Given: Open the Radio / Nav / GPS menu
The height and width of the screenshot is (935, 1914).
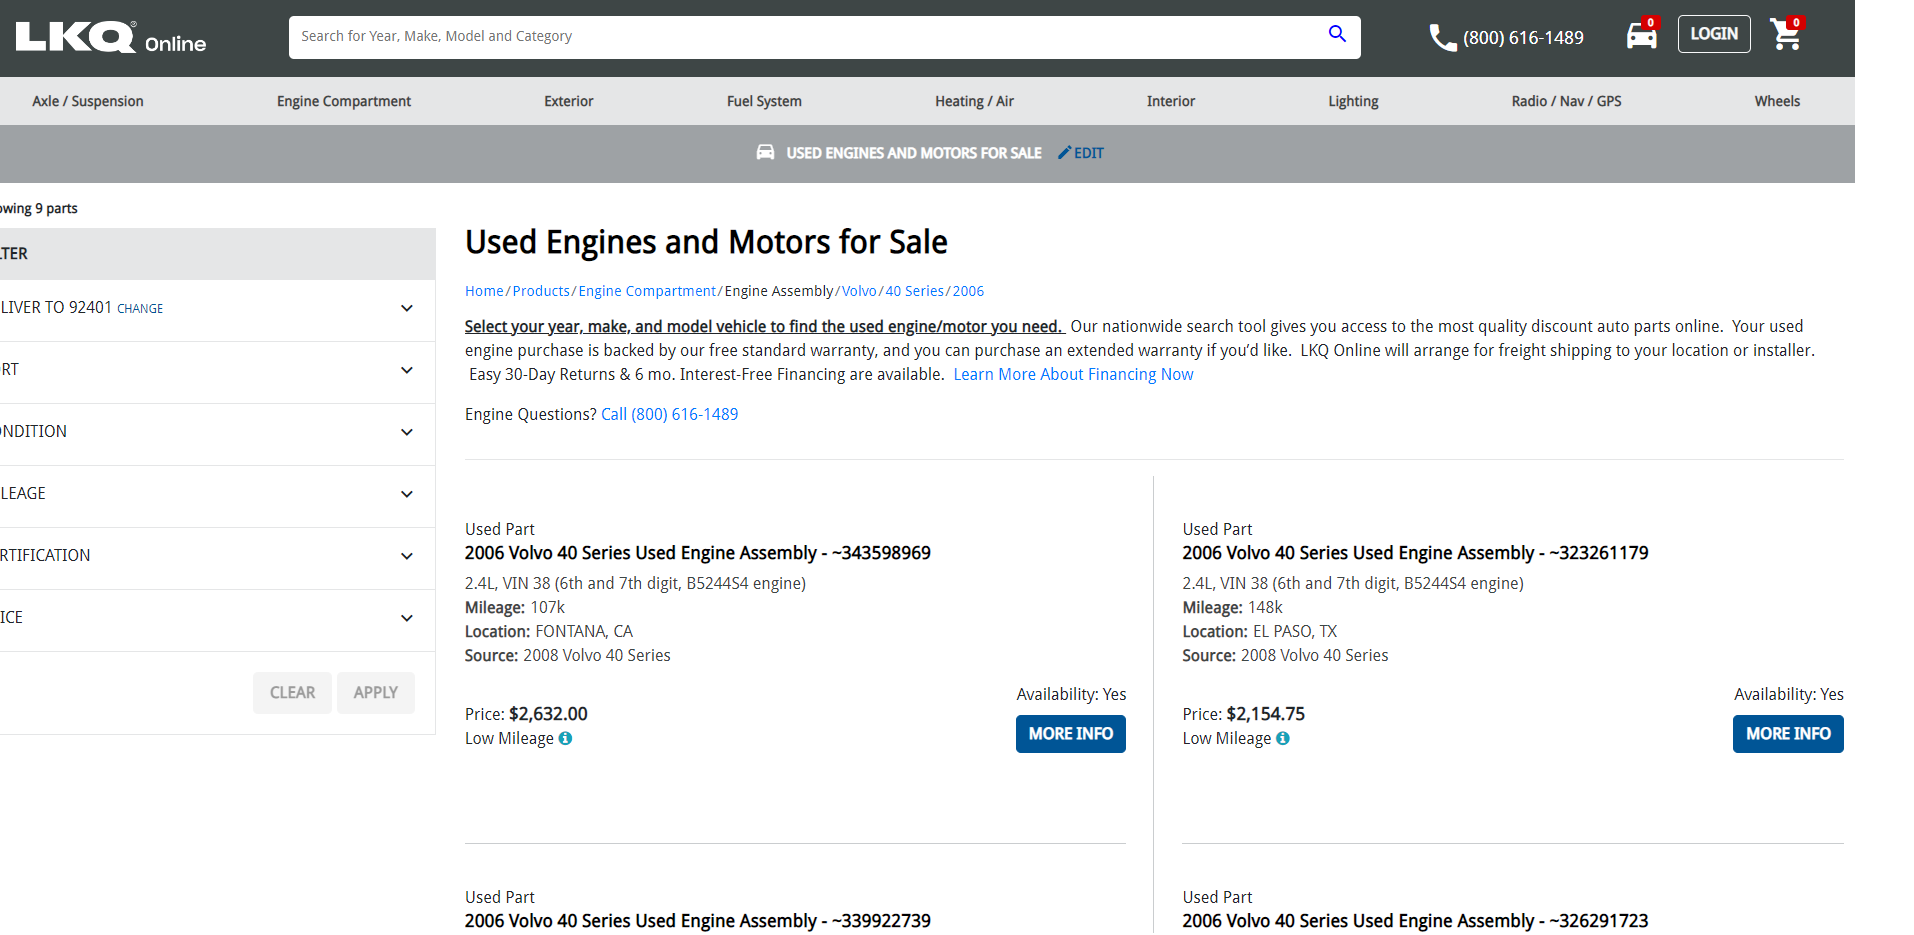Looking at the screenshot, I should [1567, 101].
